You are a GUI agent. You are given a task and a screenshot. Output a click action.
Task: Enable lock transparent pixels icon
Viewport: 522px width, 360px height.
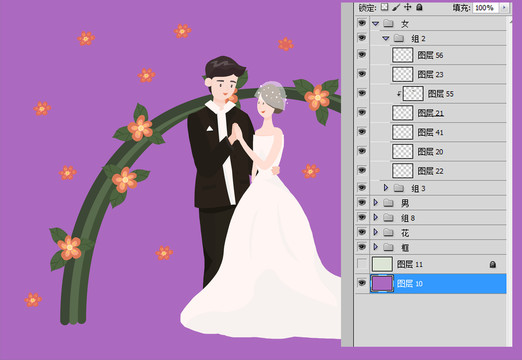tap(385, 7)
